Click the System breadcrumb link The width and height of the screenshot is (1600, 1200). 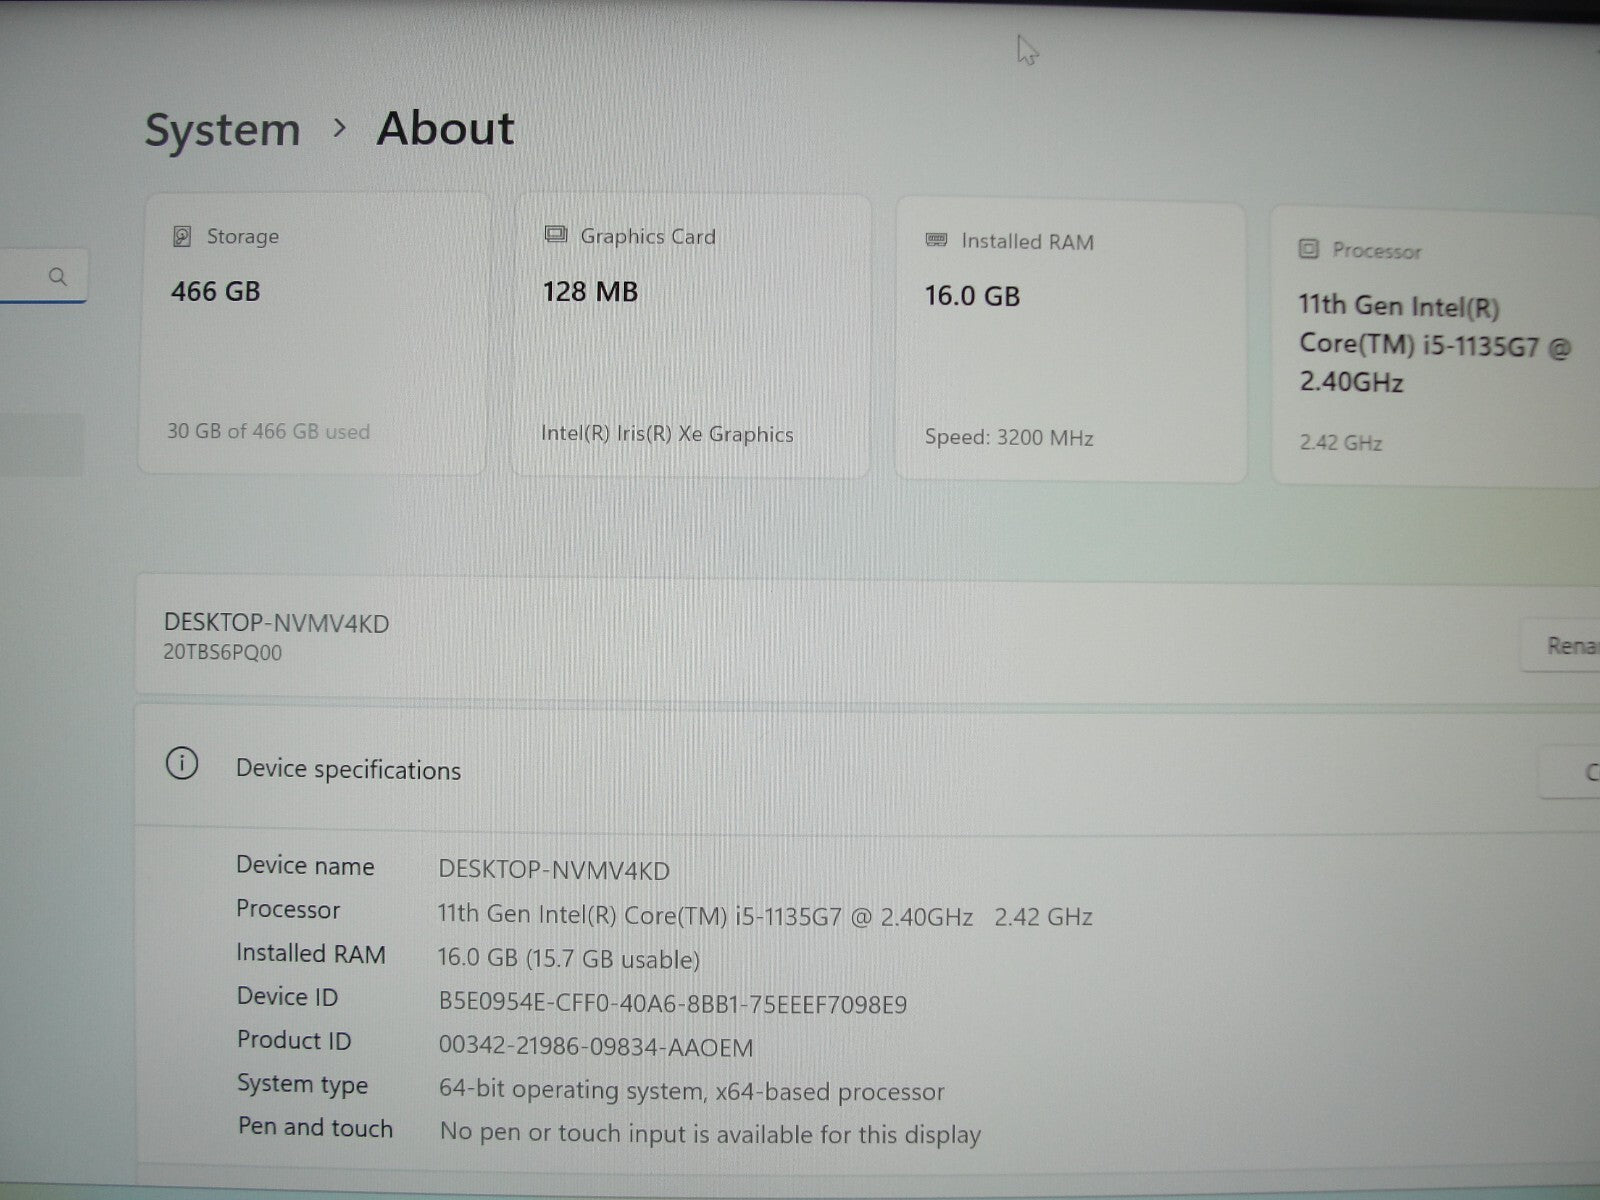coord(222,130)
